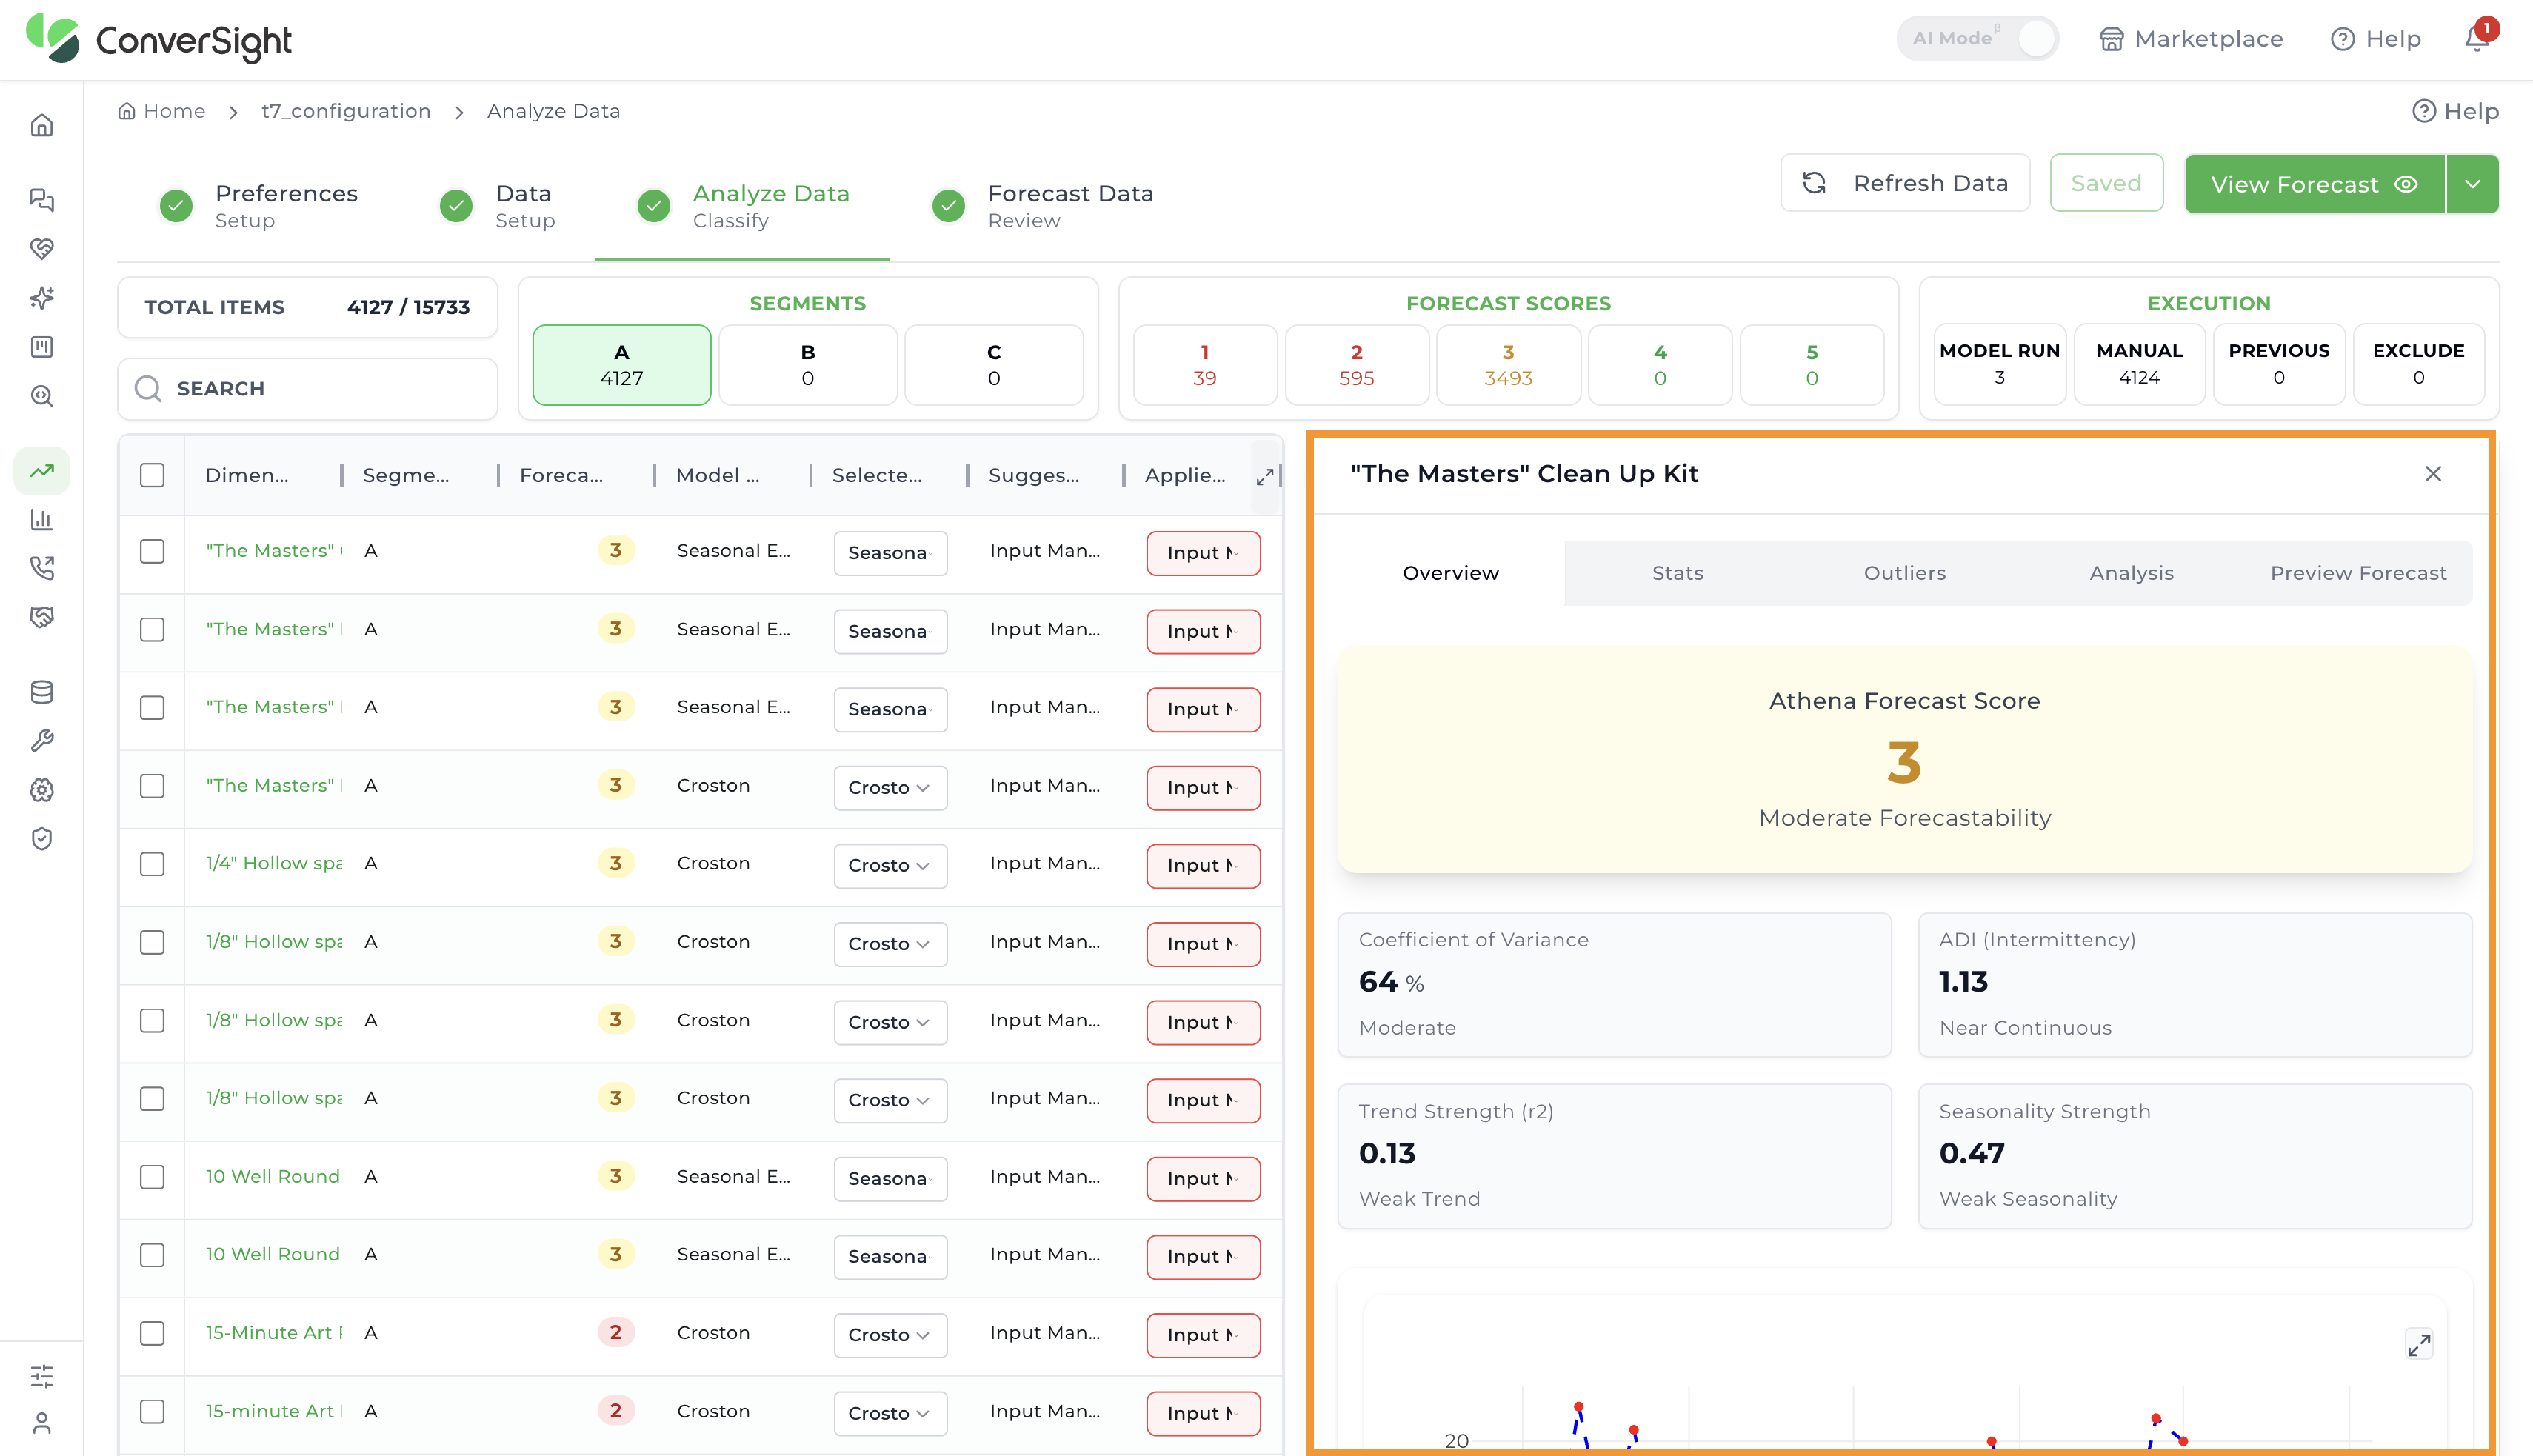
Task: Click the SEARCH input field
Action: (308, 389)
